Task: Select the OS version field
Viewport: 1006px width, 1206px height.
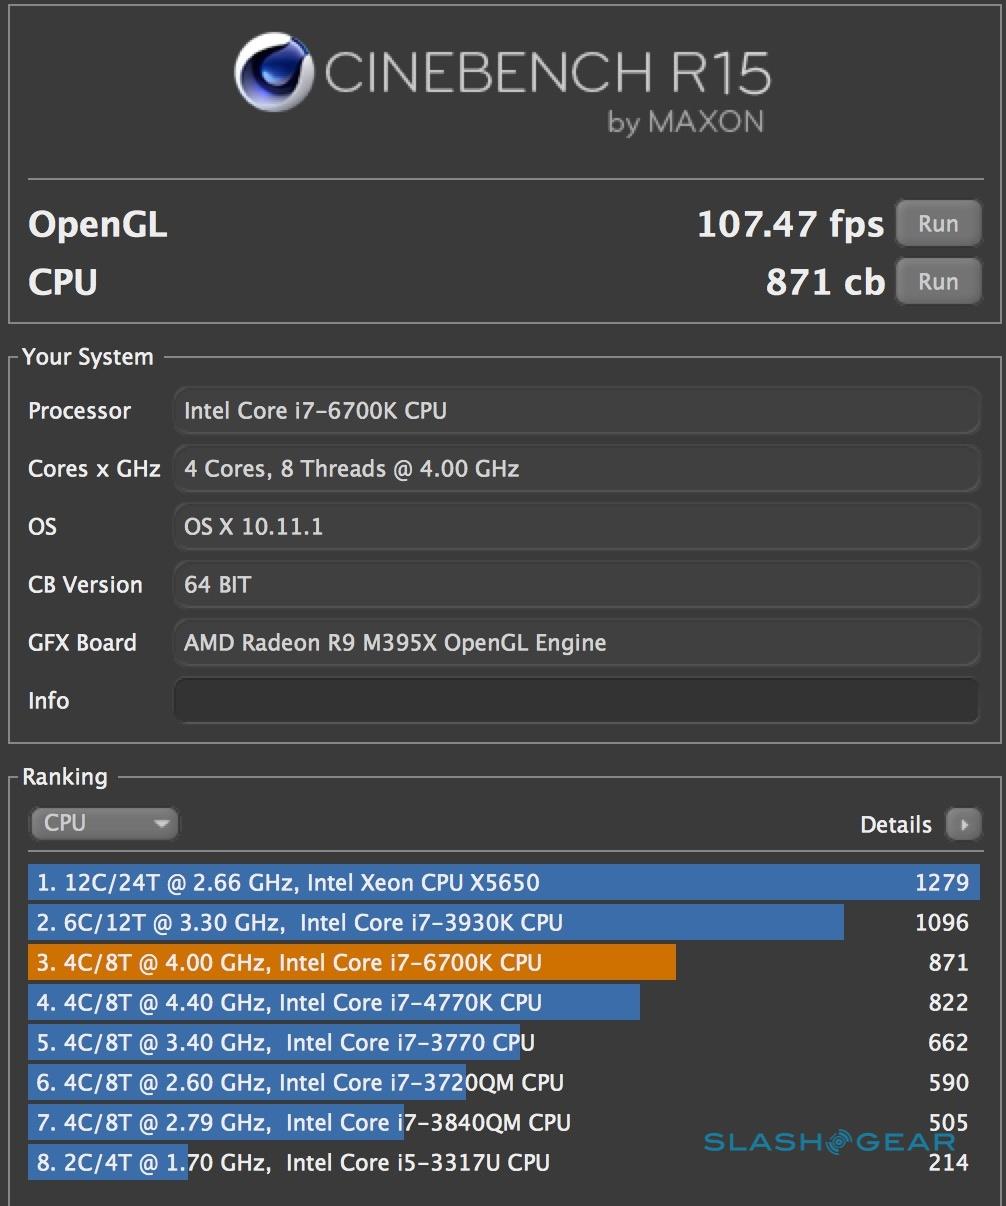Action: coord(576,527)
